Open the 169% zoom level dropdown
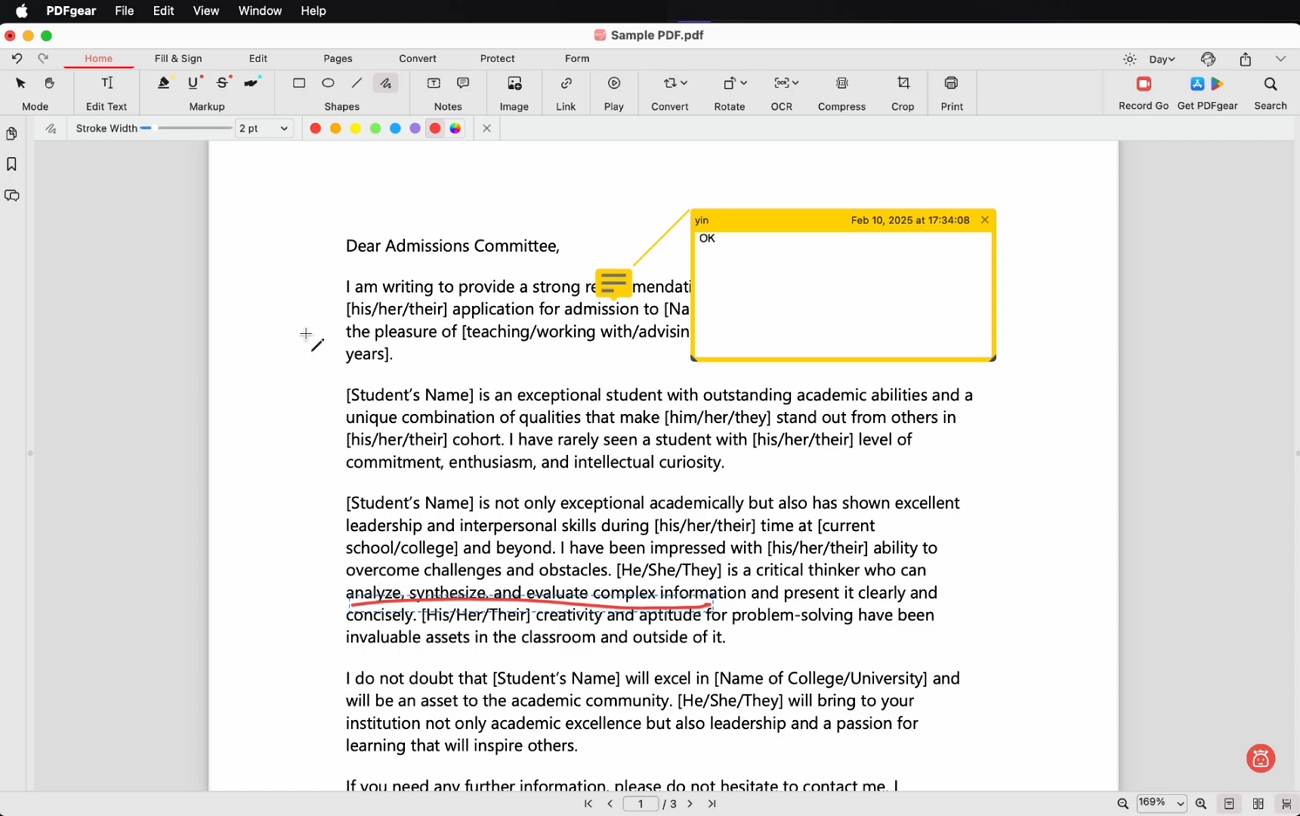1300x816 pixels. coord(1161,803)
